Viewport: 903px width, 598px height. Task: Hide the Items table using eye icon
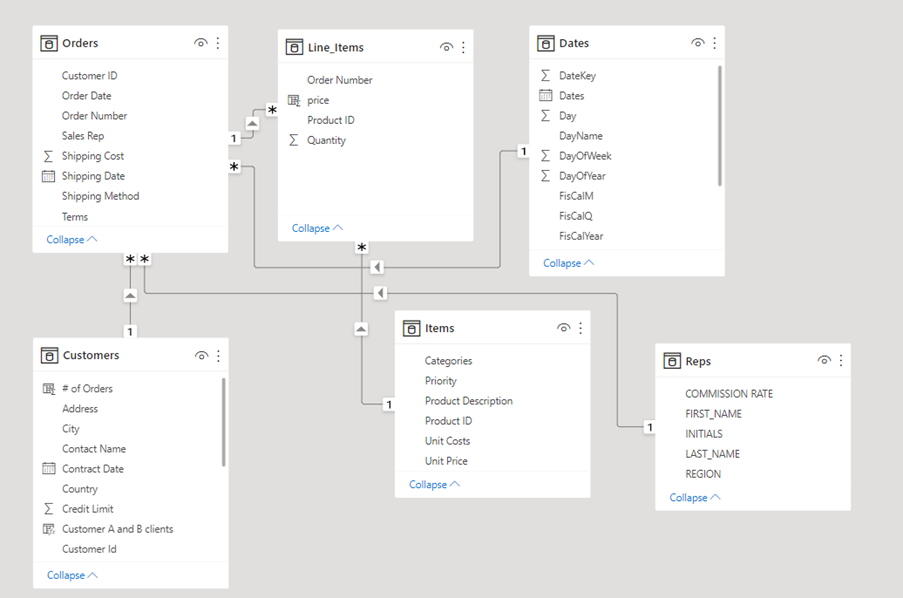point(564,328)
